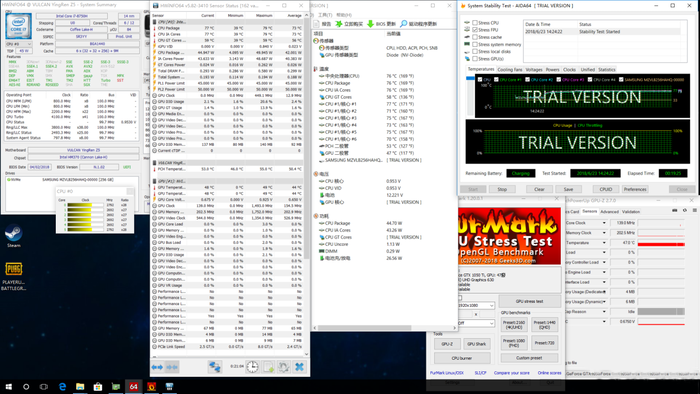Open Steam from the desktop
This screenshot has height=394, width=700.
(x=13, y=235)
